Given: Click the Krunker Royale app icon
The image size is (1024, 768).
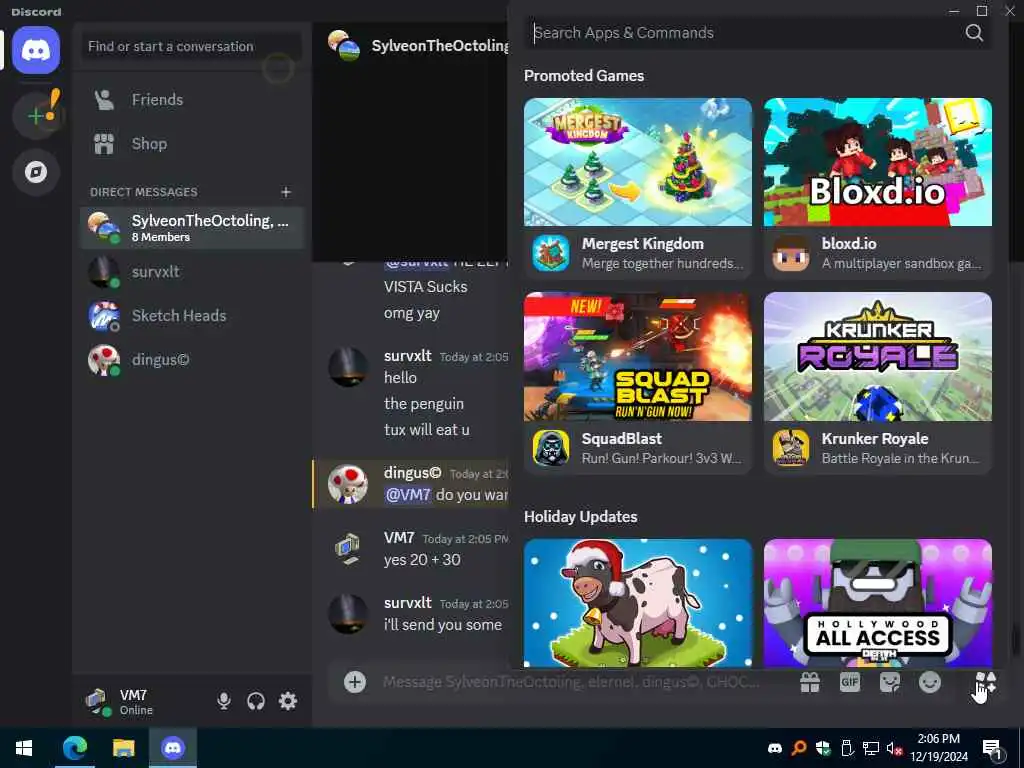Looking at the screenshot, I should [791, 447].
